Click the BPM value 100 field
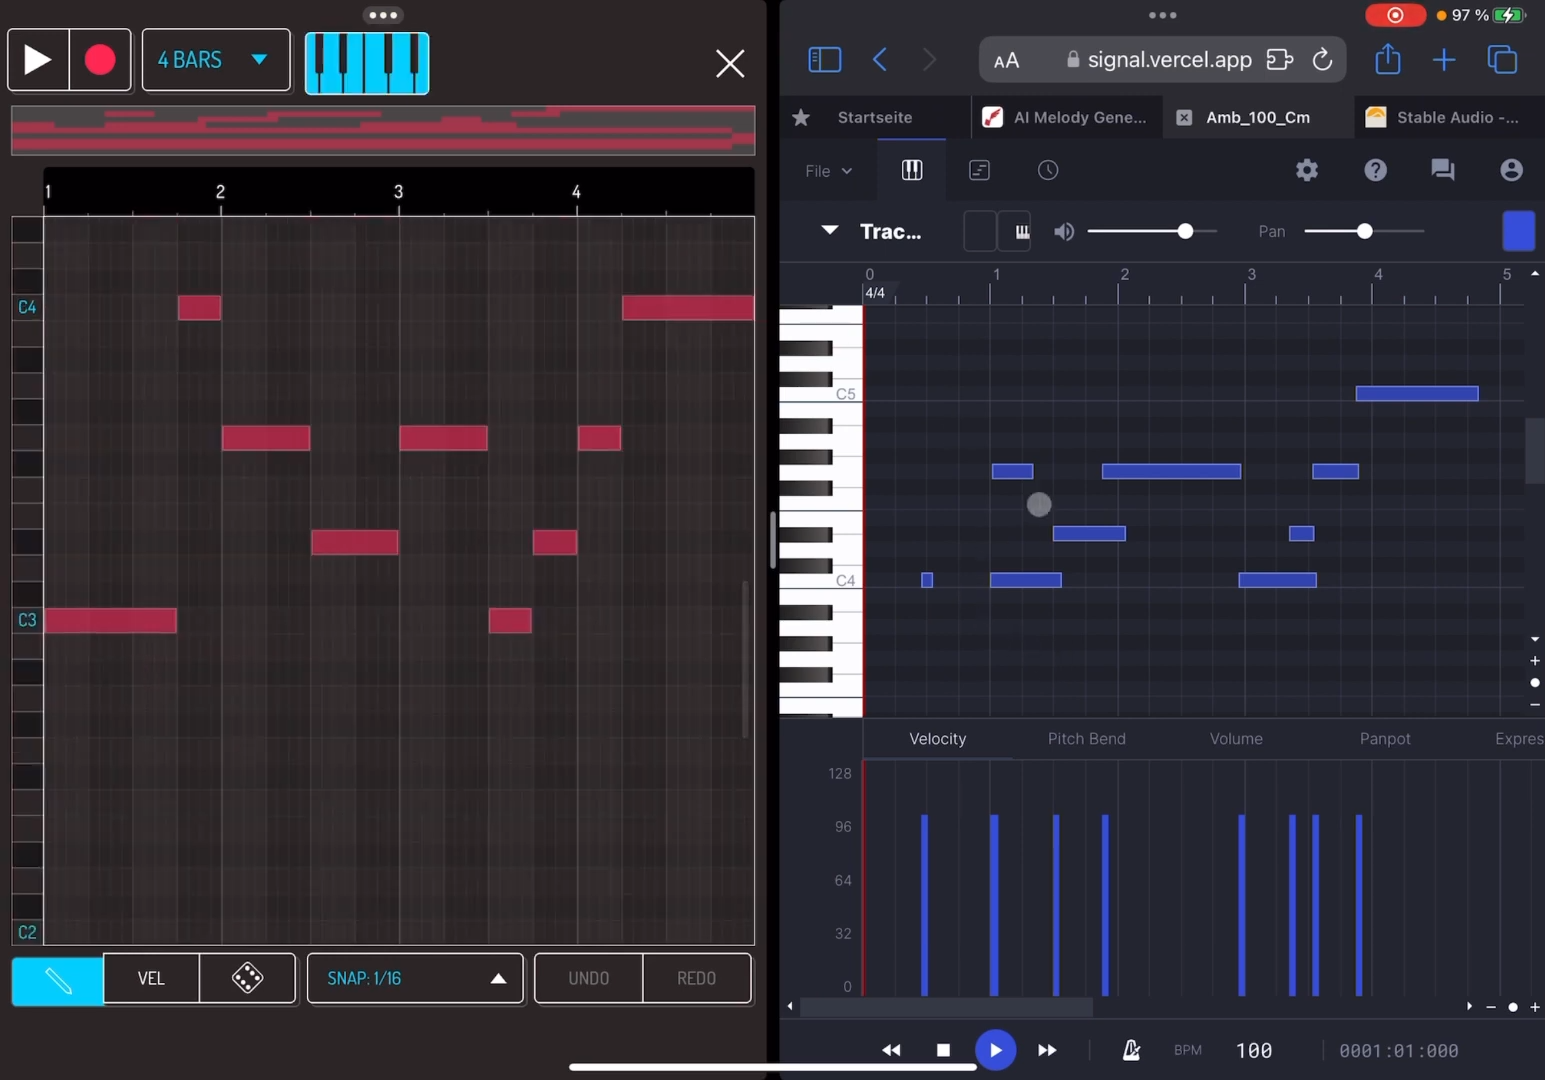 pos(1254,1050)
